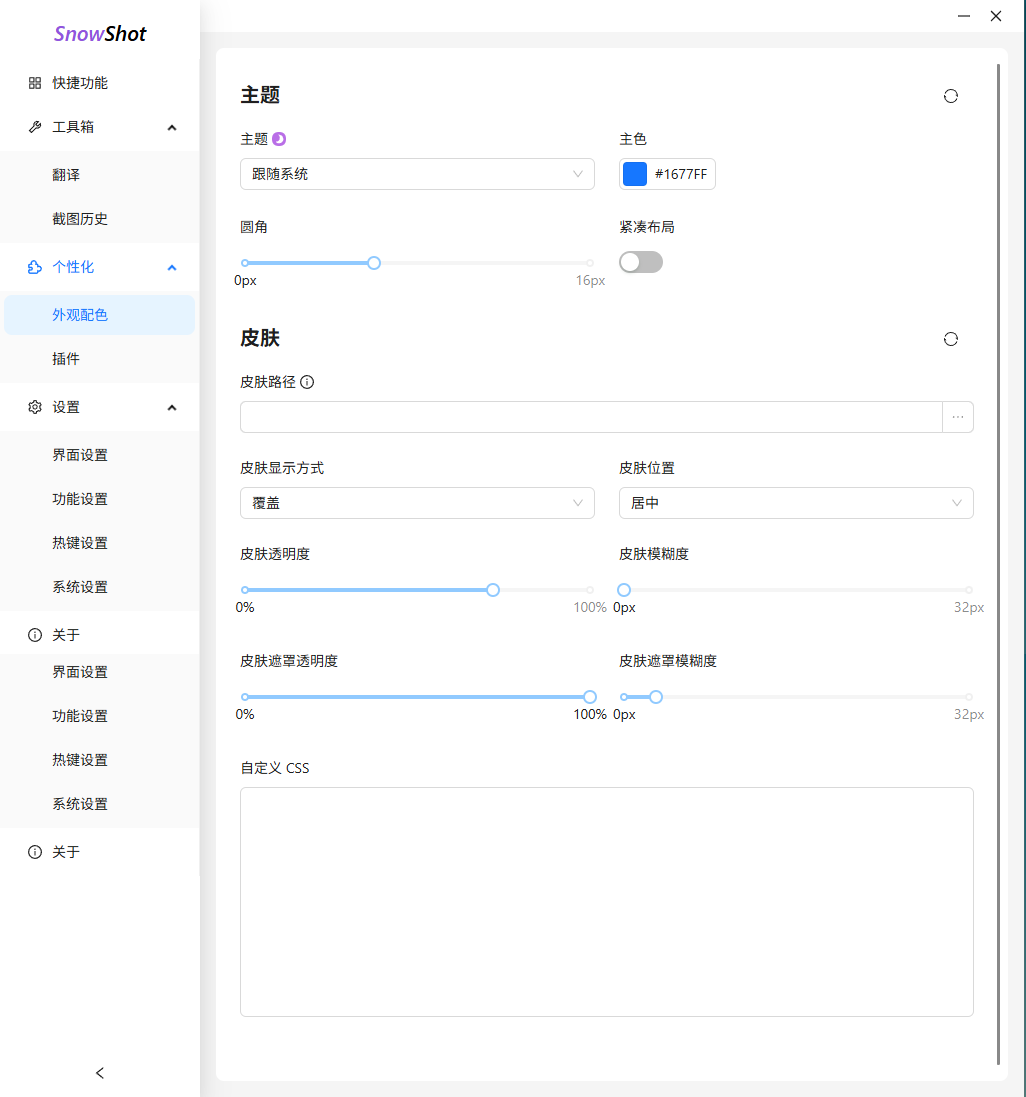
Task: Open the 翻译 menu item
Action: click(x=66, y=175)
